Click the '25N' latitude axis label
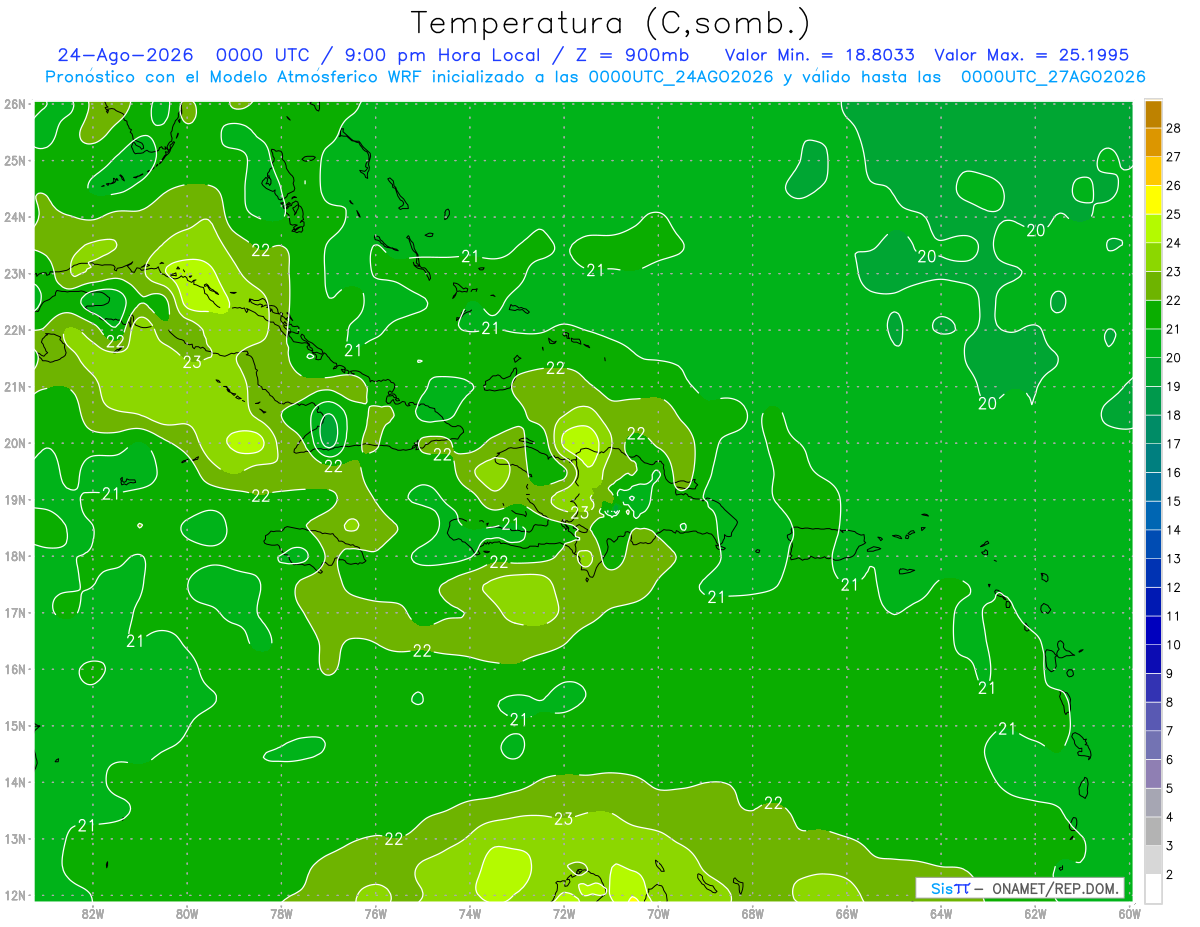This screenshot has width=1200, height=927. tap(14, 160)
